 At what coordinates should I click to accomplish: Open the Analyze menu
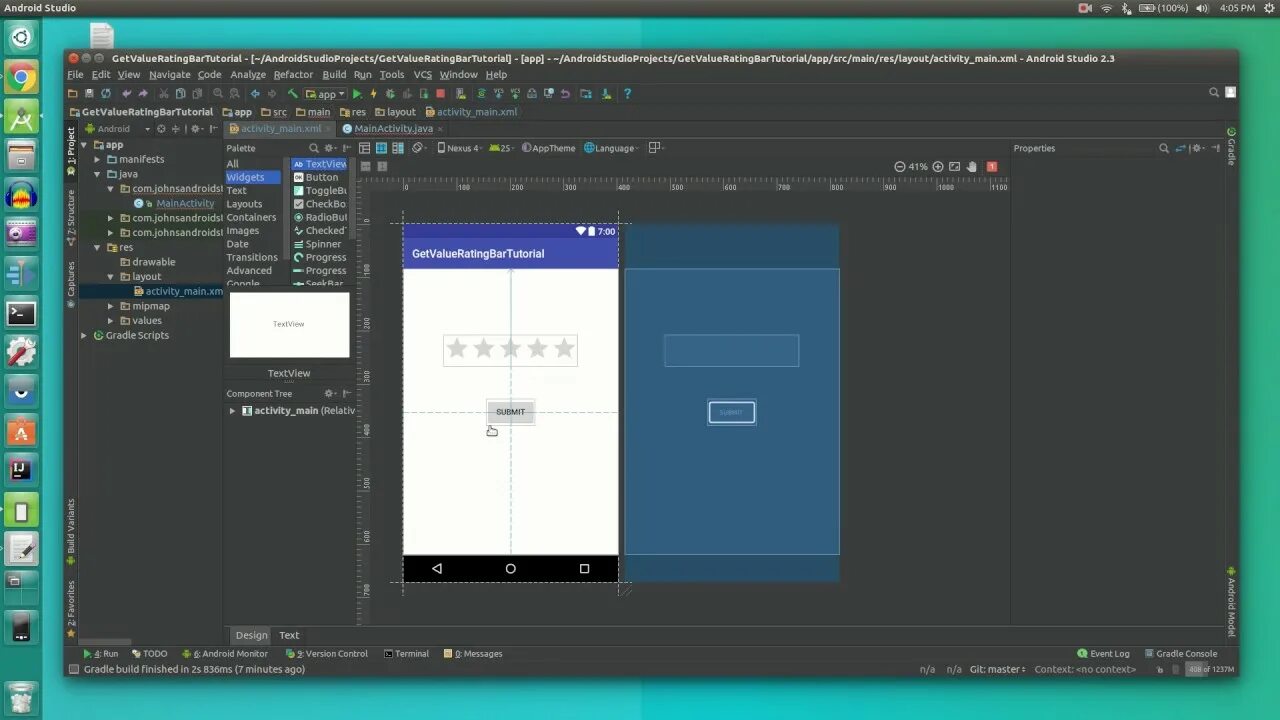pos(248,75)
